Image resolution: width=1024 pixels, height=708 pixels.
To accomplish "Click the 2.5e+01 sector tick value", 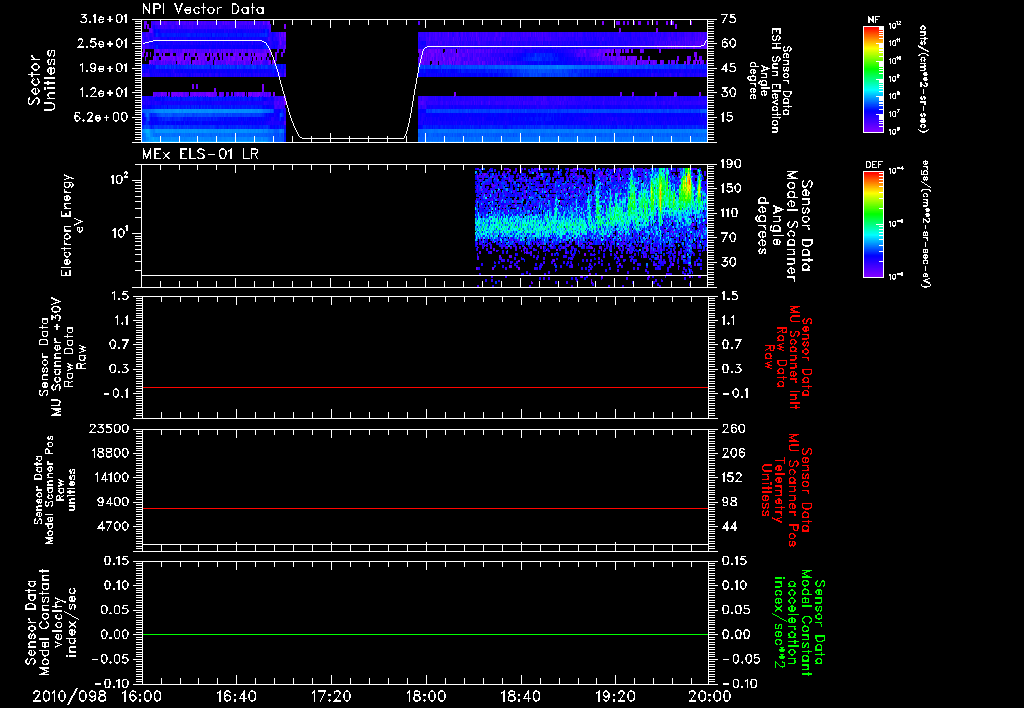I will [x=103, y=43].
